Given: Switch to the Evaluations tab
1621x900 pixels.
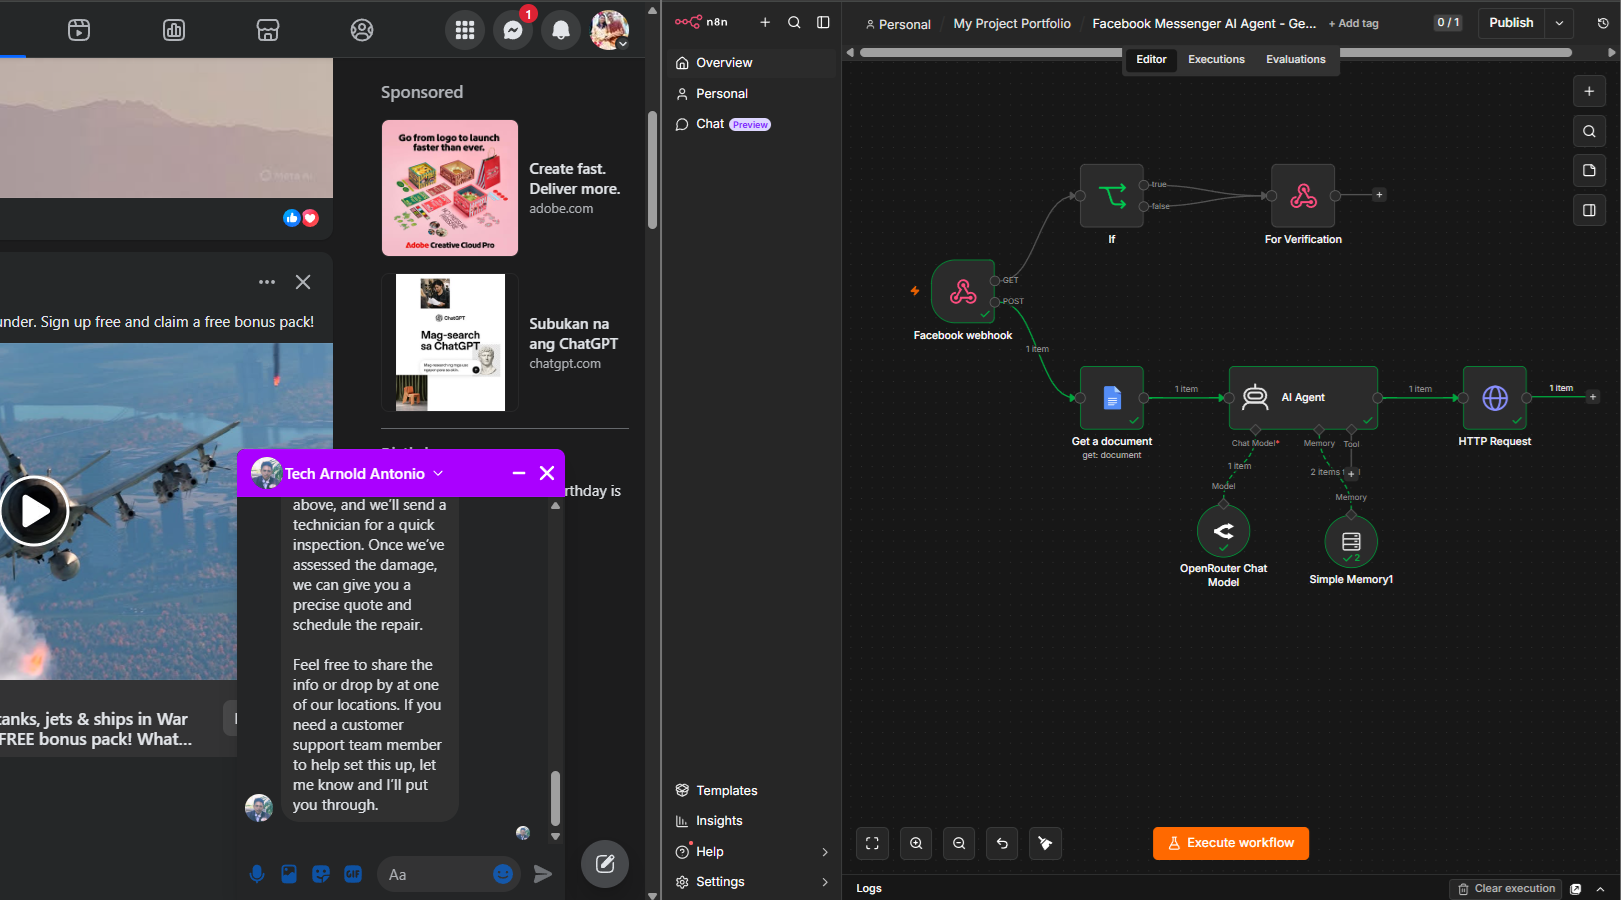Looking at the screenshot, I should pyautogui.click(x=1295, y=60).
